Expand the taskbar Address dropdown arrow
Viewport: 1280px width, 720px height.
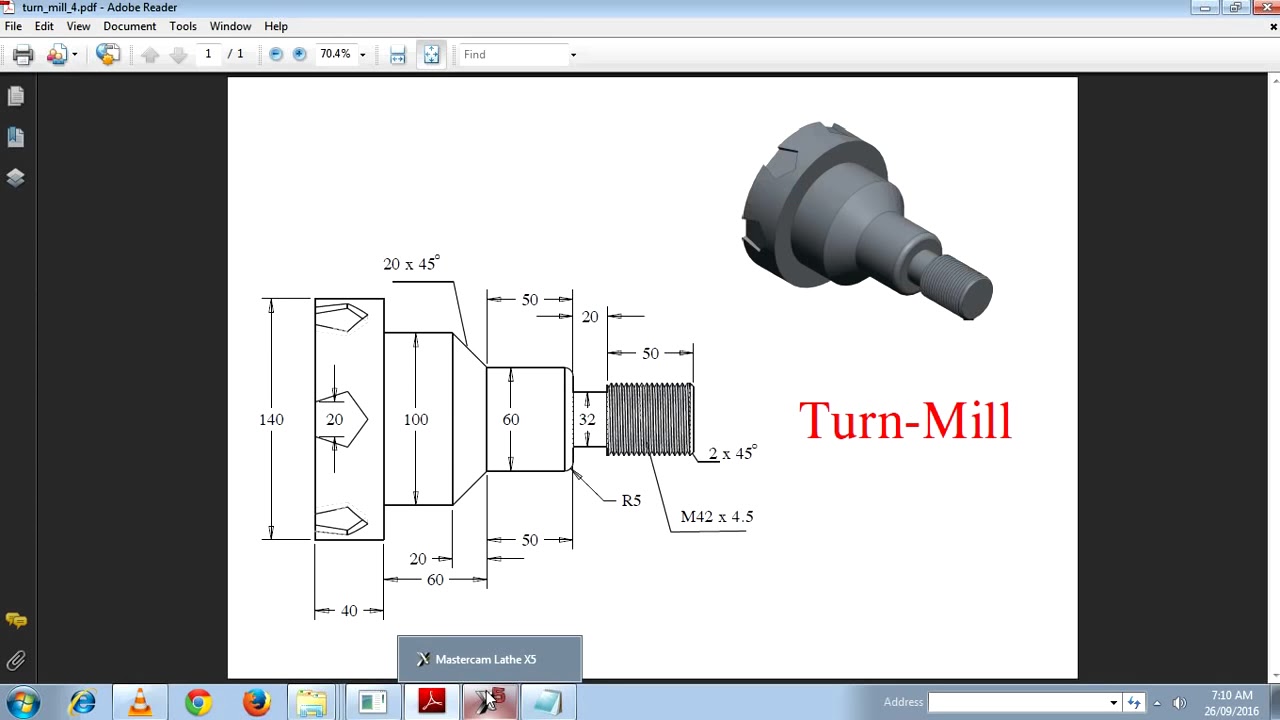(1113, 703)
